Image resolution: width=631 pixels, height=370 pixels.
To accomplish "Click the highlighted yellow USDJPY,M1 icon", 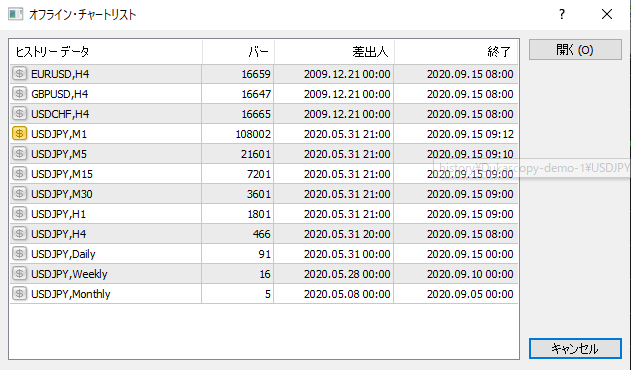I will point(19,134).
